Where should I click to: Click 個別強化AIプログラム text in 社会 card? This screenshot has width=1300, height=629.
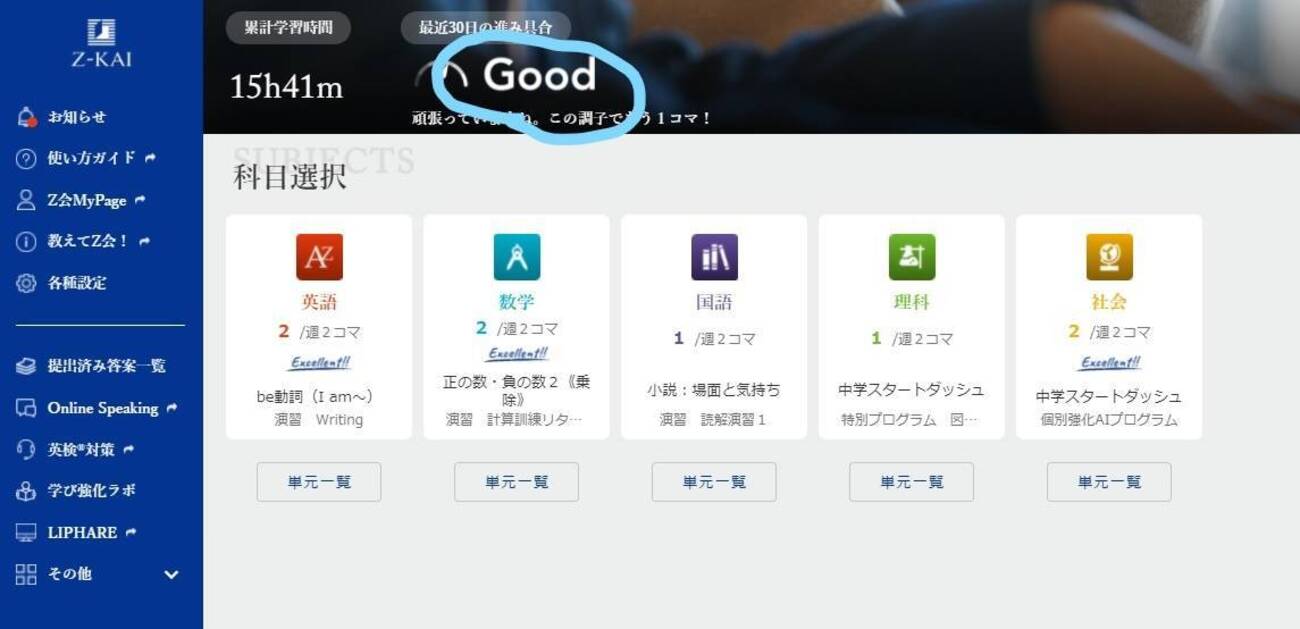pyautogui.click(x=1109, y=420)
